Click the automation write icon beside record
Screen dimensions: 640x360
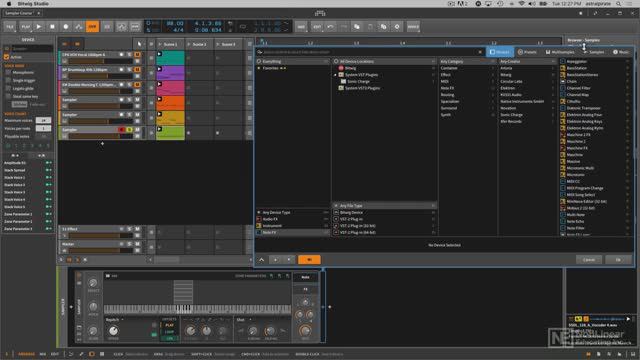click(x=79, y=27)
